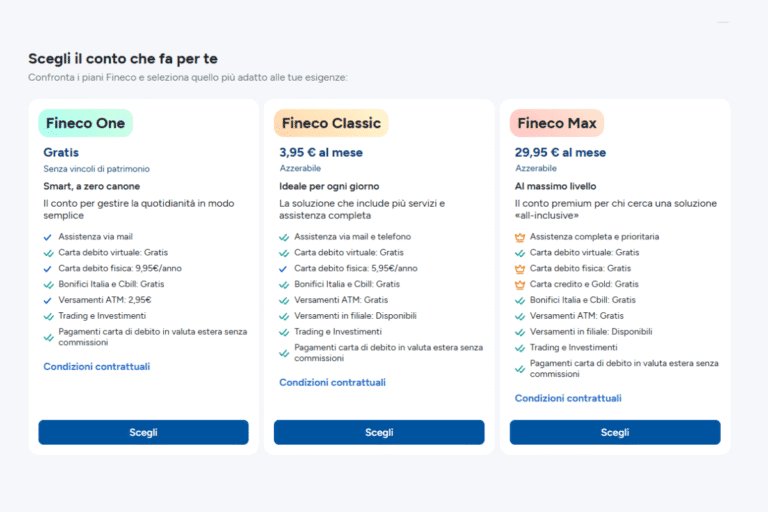Choose the Fineco Max plan with Scegli
Image resolution: width=768 pixels, height=512 pixels.
point(615,432)
